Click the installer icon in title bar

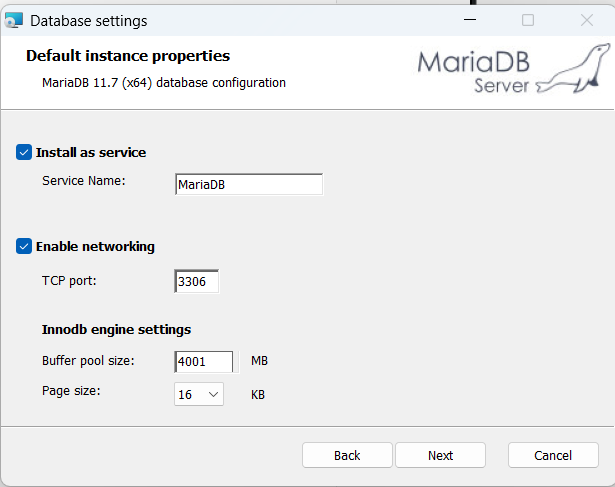pyautogui.click(x=13, y=20)
